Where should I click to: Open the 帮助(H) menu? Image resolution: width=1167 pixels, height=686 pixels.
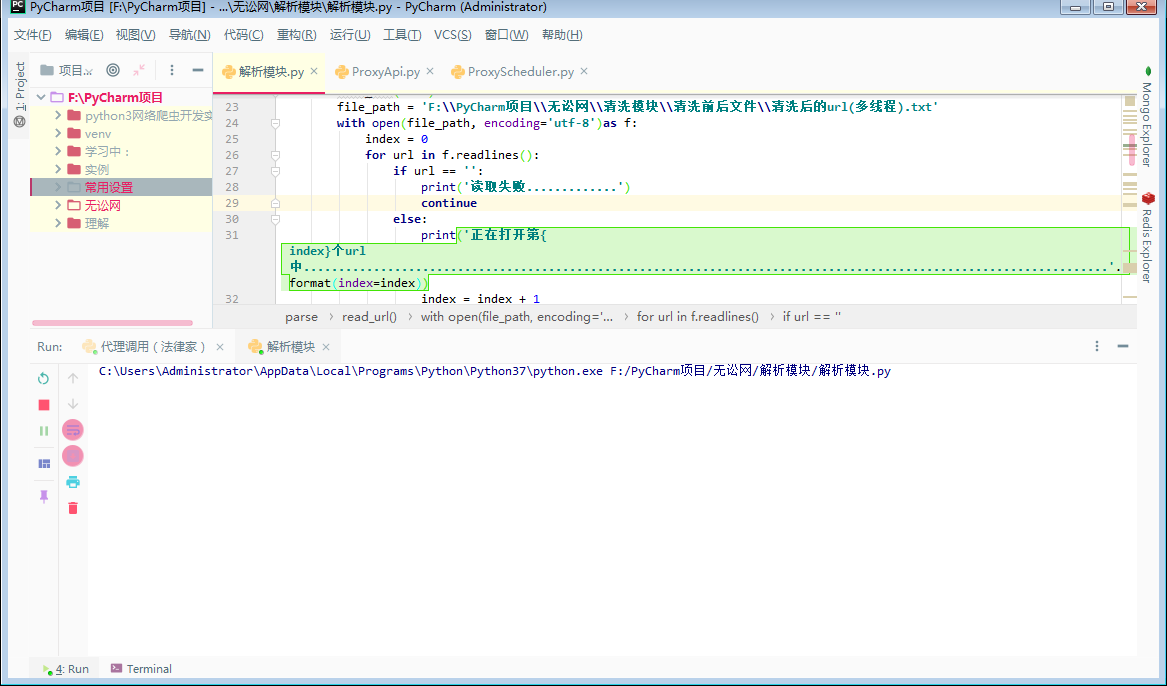562,35
